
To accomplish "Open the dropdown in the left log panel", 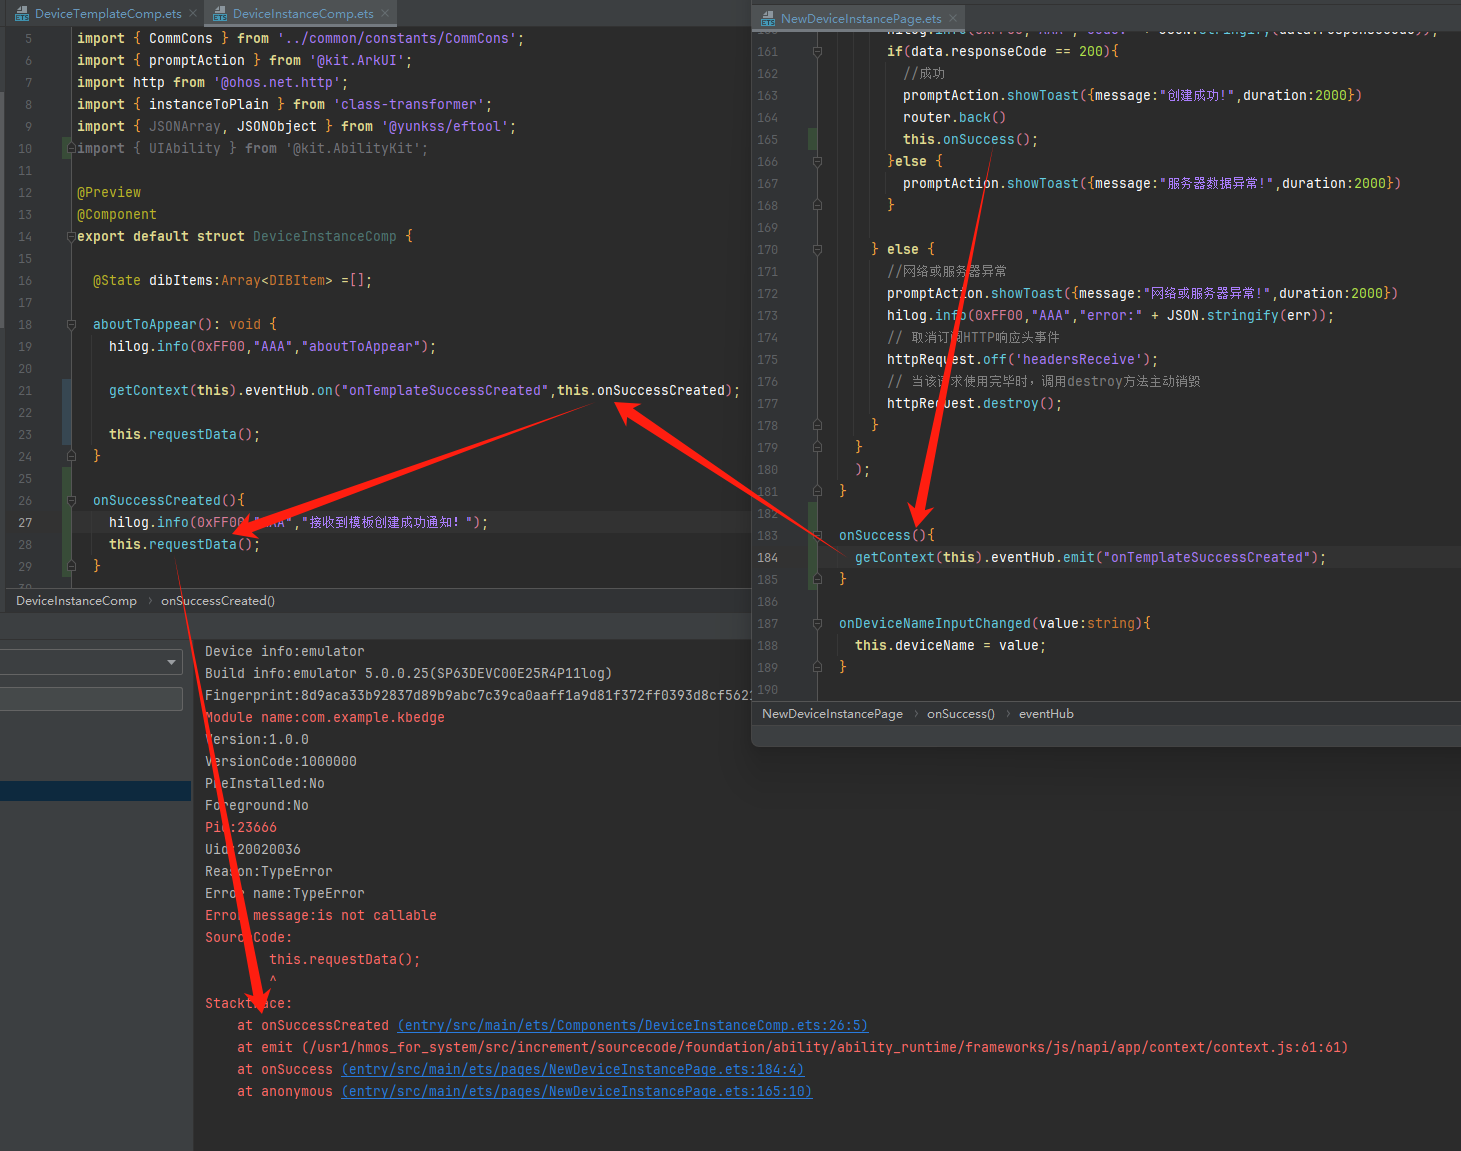I will click(171, 662).
